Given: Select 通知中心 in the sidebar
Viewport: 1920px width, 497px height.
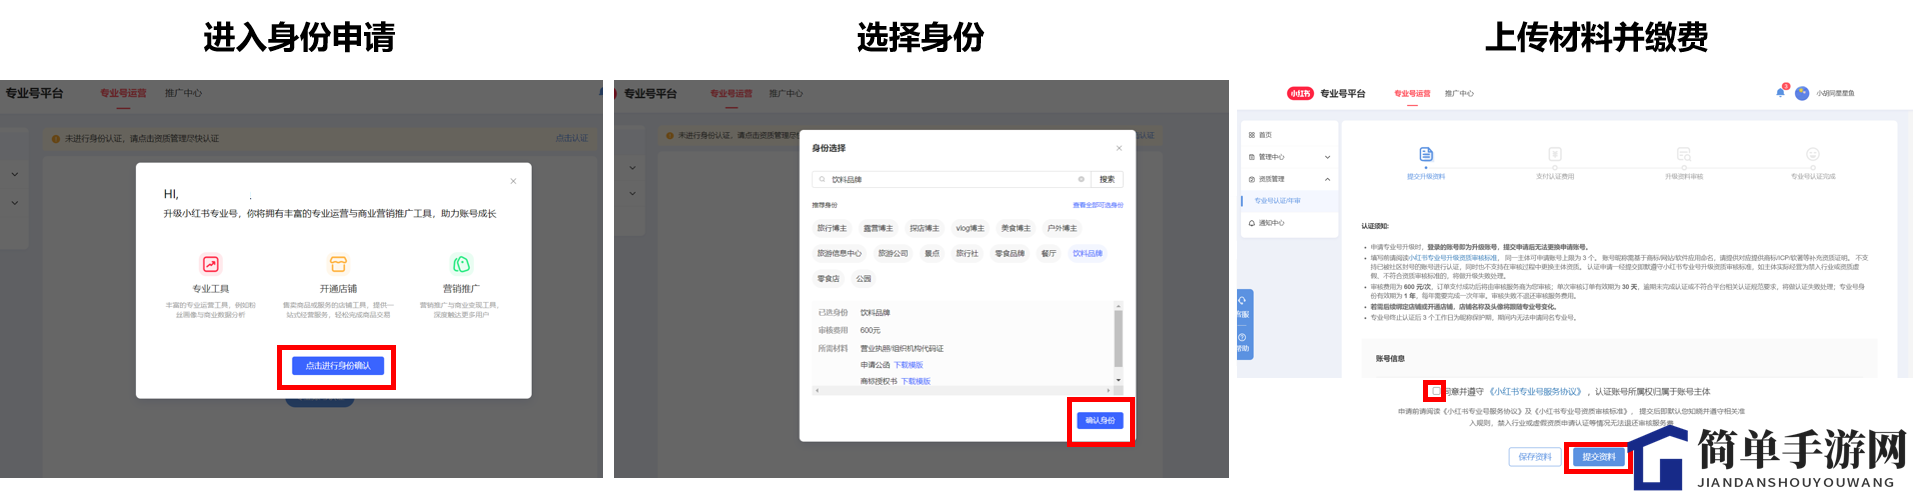Looking at the screenshot, I should tap(1271, 223).
